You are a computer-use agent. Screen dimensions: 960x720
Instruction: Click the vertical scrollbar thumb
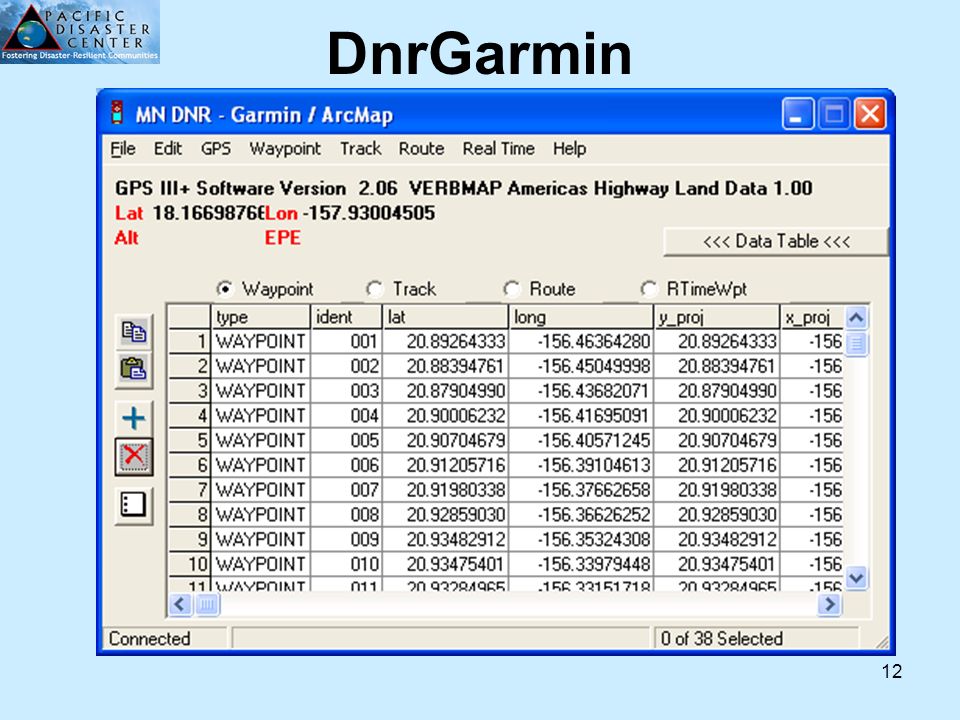[x=856, y=343]
